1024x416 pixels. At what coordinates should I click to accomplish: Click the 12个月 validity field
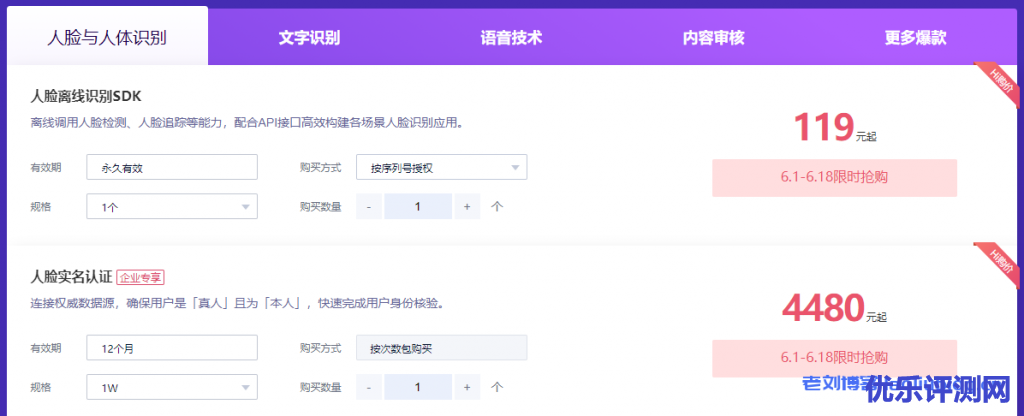(172, 348)
